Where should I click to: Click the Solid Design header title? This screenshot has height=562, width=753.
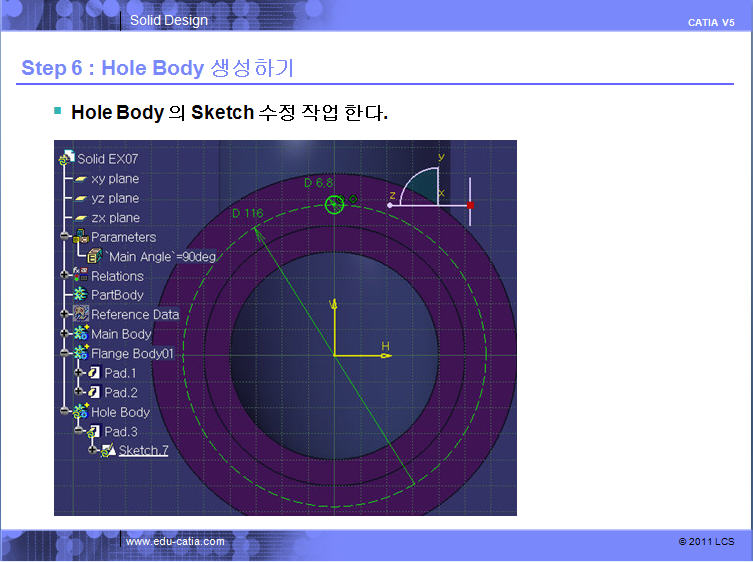169,20
